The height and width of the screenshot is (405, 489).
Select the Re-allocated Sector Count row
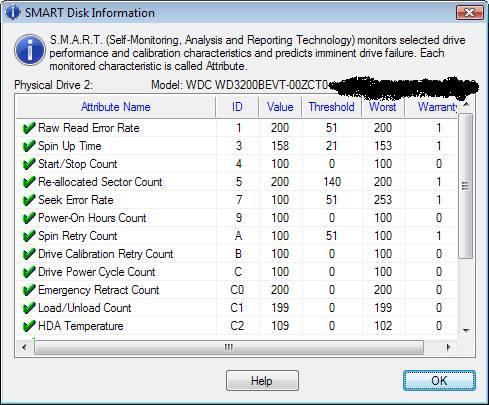point(237,182)
